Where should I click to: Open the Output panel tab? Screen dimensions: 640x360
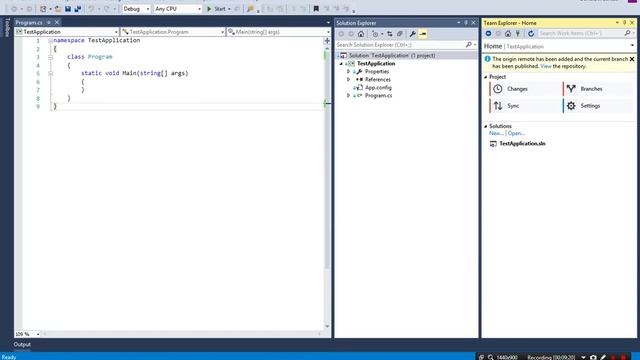click(x=22, y=344)
